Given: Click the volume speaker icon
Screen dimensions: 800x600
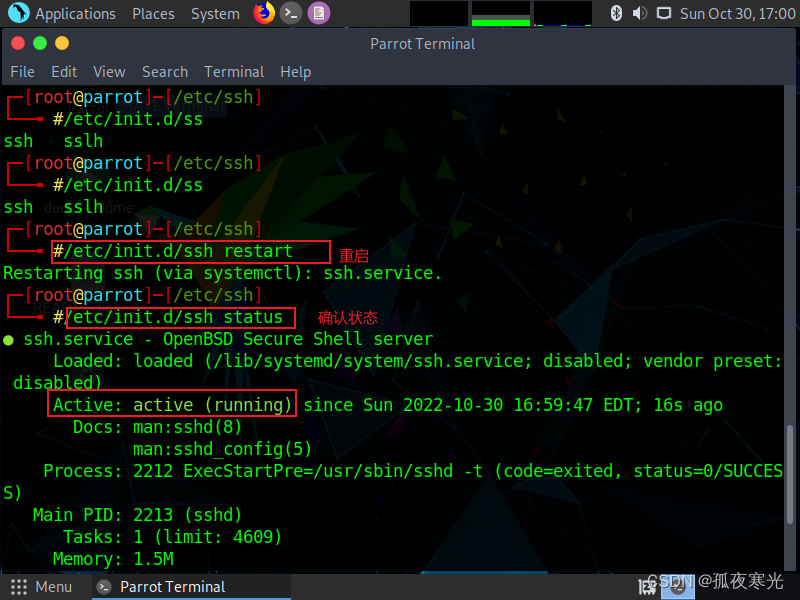Looking at the screenshot, I should tap(638, 13).
